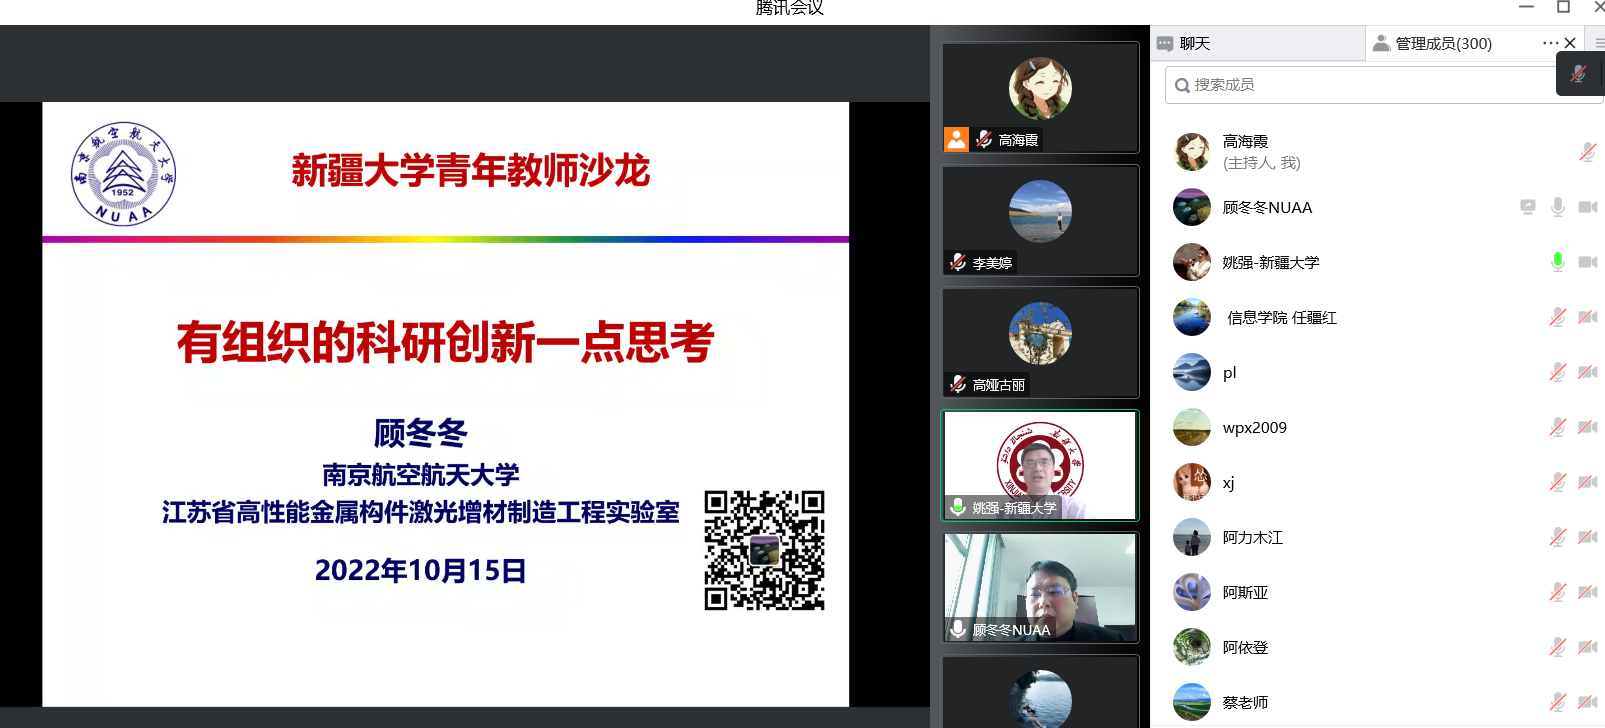1605x728 pixels.
Task: Click xj's disabled camera icon
Action: (x=1587, y=482)
